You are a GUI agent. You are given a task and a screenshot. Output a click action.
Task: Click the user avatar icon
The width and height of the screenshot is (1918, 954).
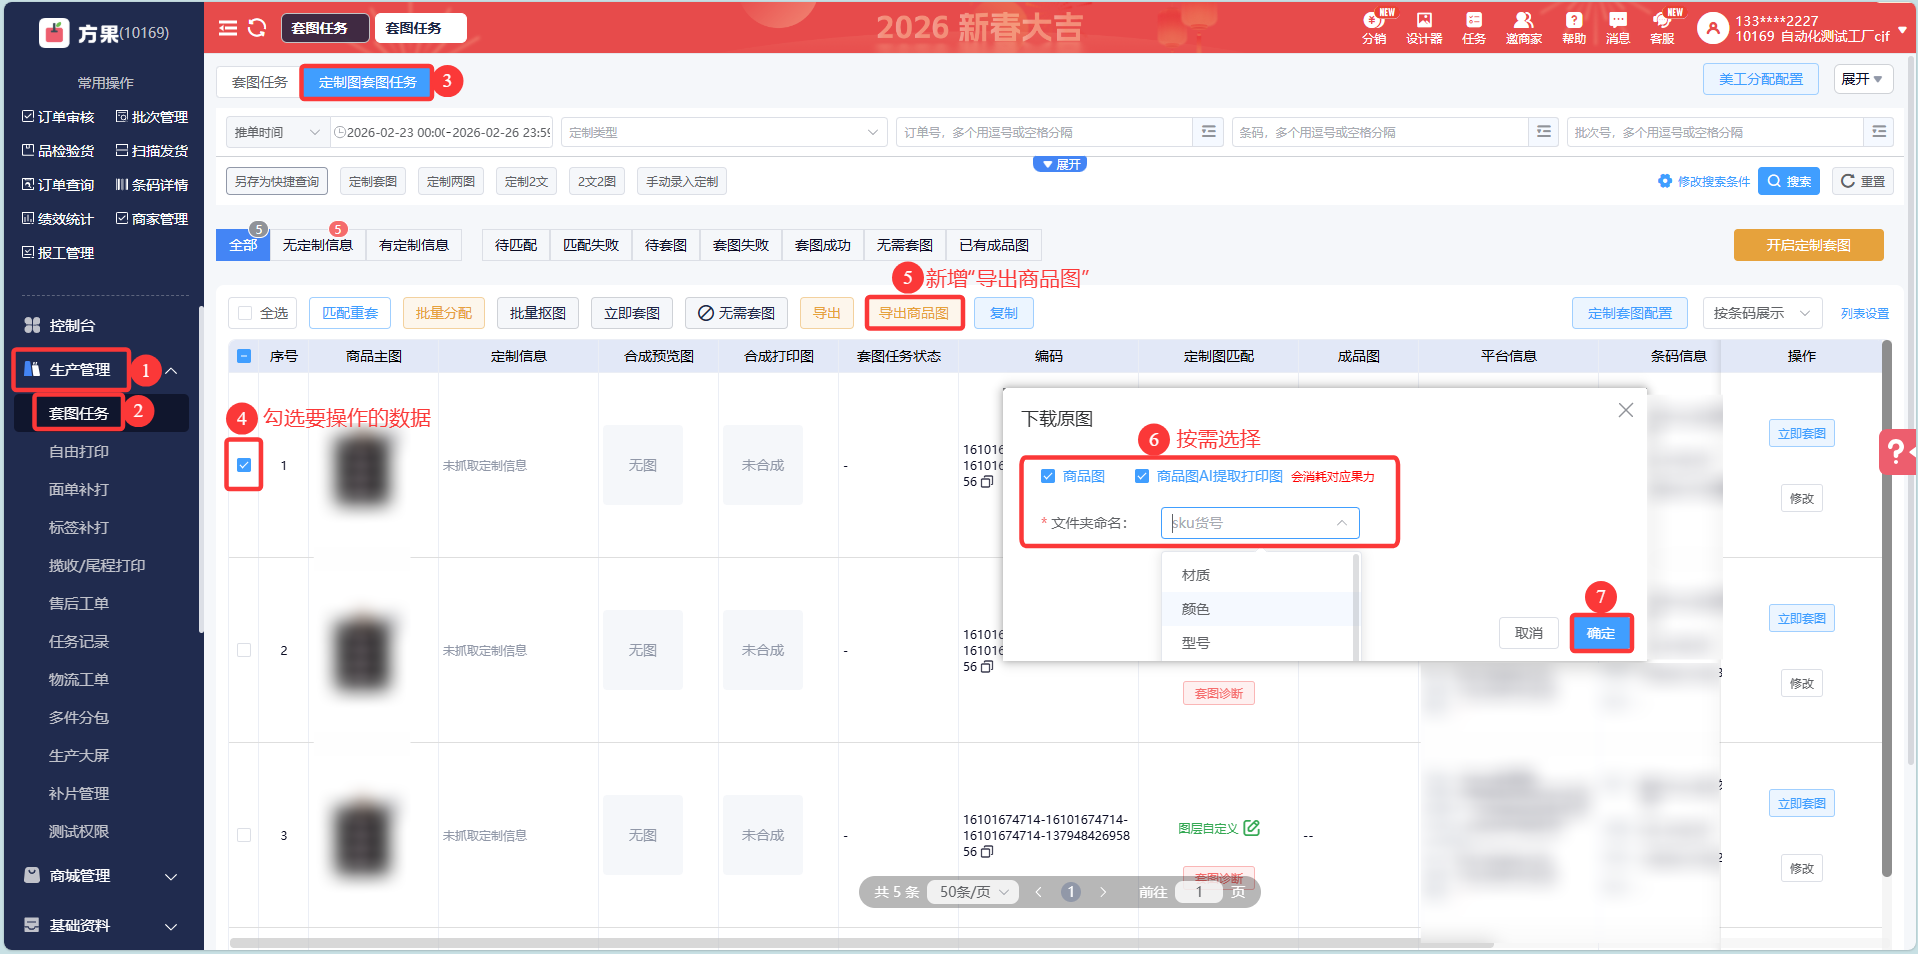pos(1713,28)
